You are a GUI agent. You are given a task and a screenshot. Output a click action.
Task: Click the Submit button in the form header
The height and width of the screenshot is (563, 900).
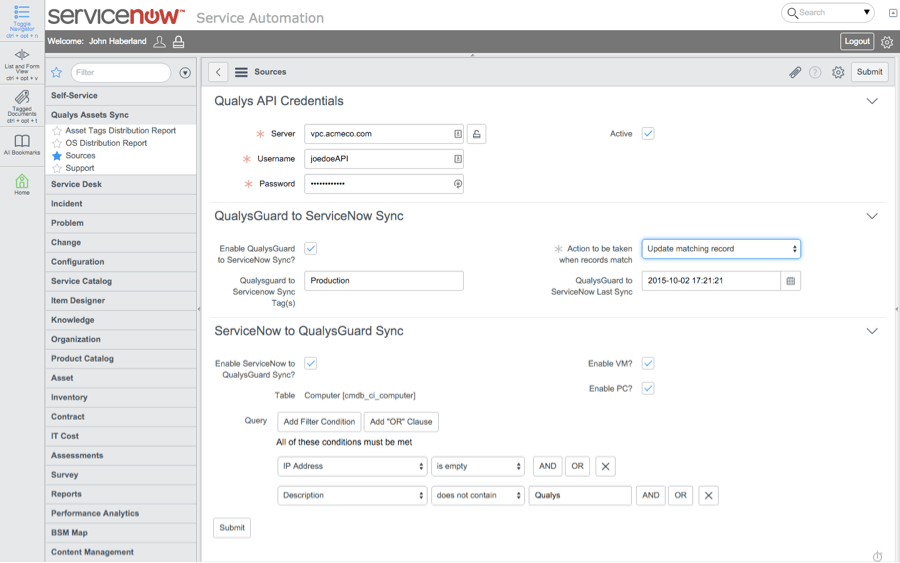(x=870, y=72)
